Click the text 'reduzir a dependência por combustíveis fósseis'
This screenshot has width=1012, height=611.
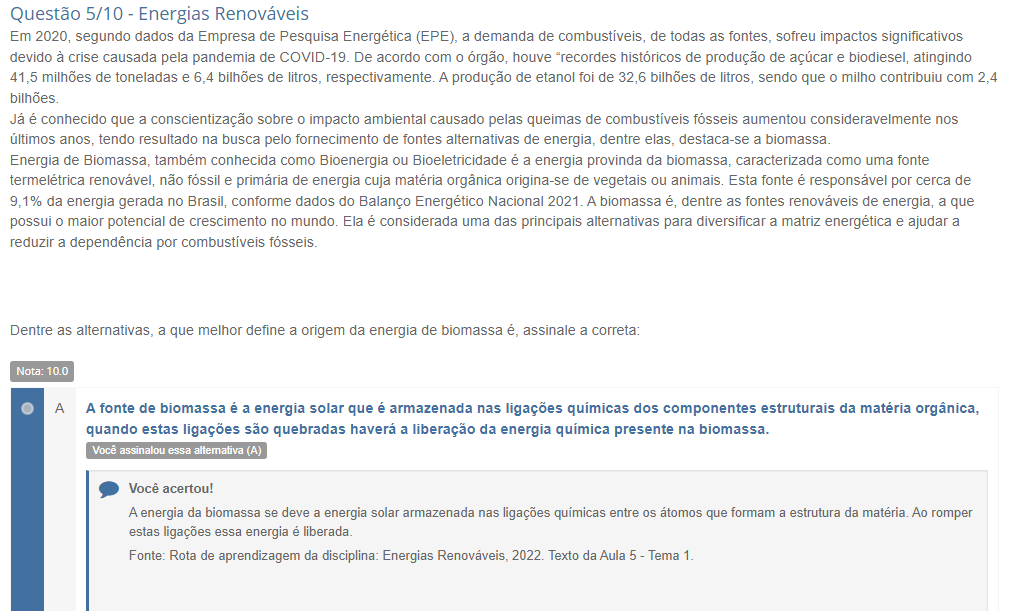point(163,242)
